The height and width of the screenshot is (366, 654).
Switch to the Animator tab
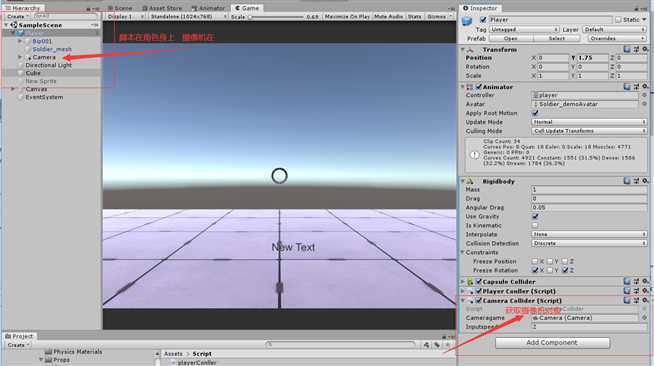coord(208,8)
